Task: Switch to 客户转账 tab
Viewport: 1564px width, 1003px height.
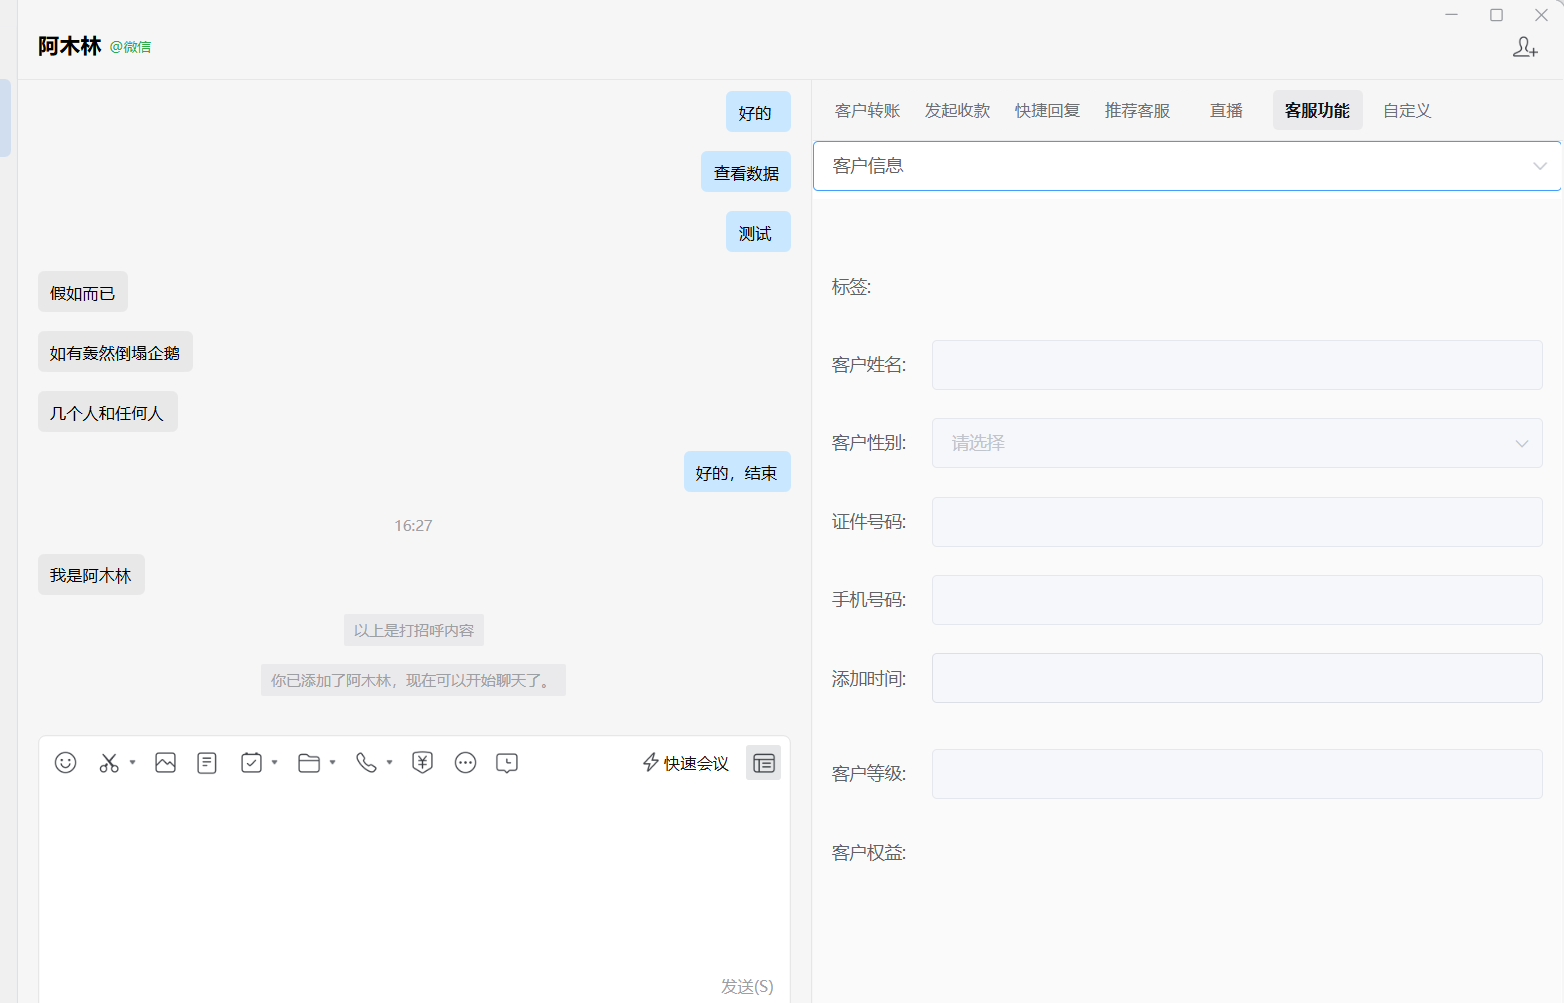Action: [x=867, y=110]
